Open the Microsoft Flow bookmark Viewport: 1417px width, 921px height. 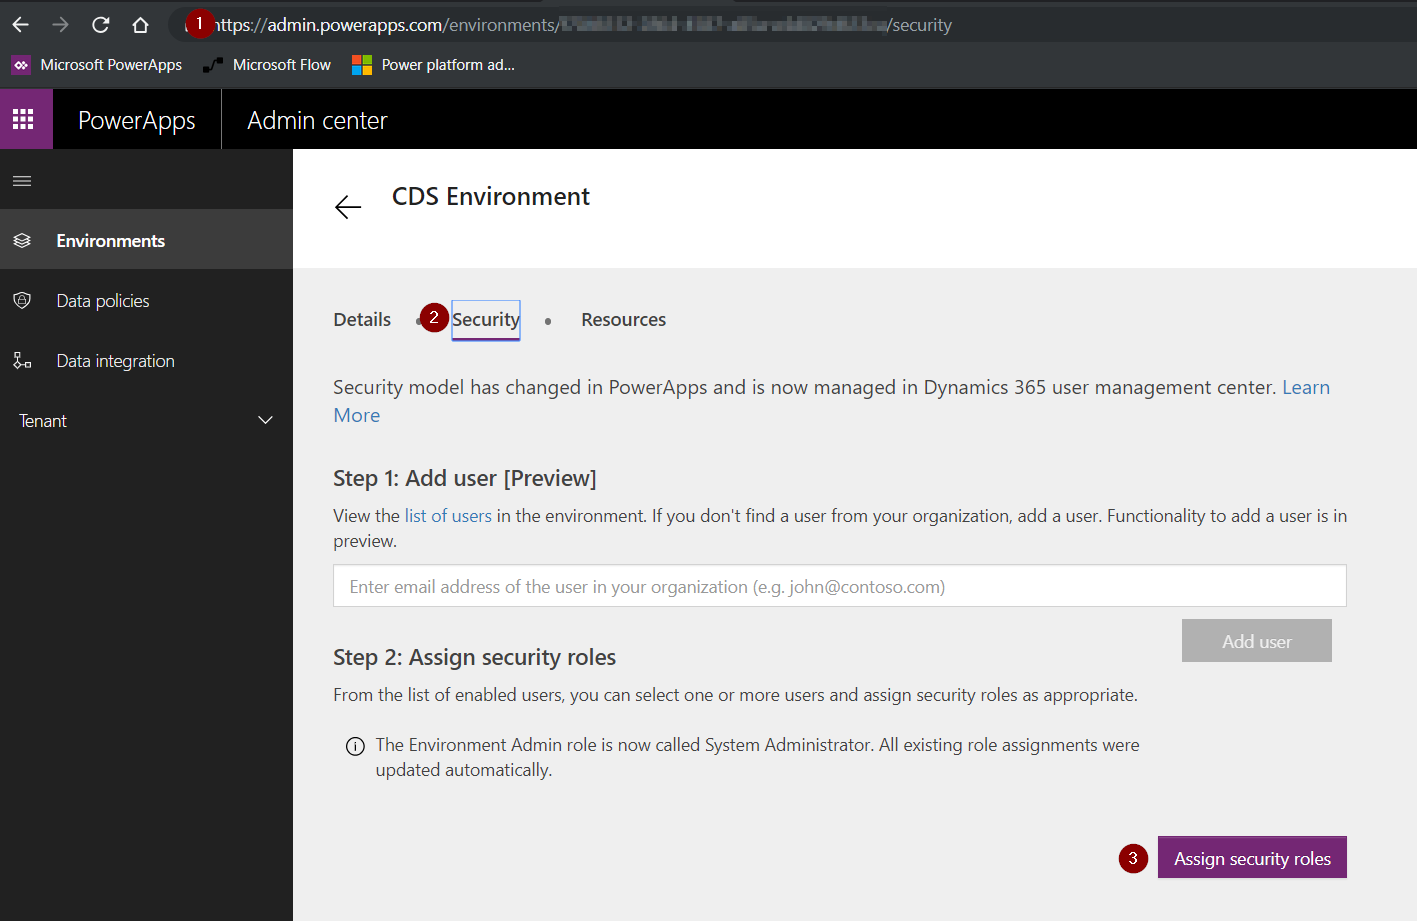(x=267, y=65)
